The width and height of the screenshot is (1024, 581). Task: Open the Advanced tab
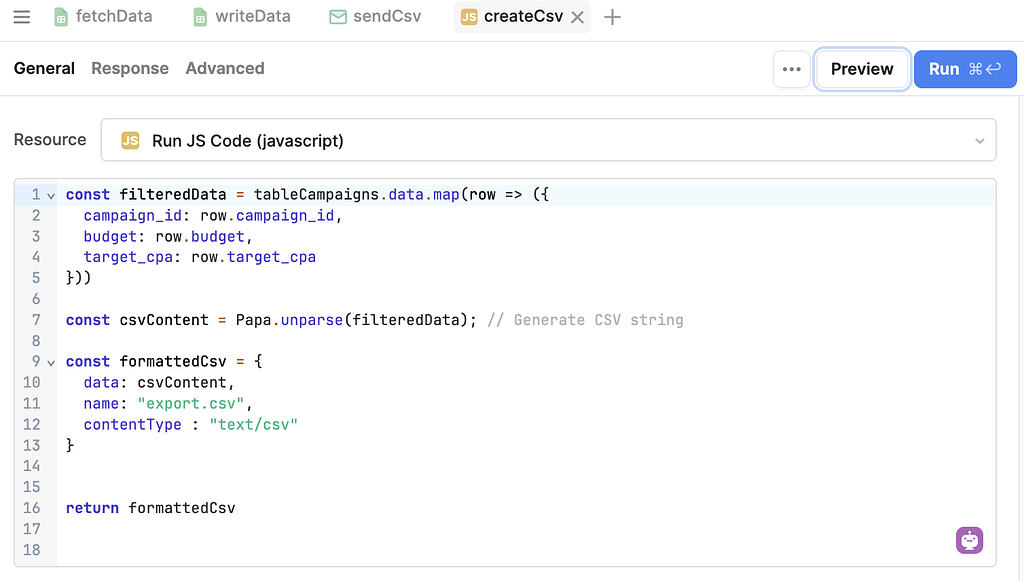[x=224, y=68]
